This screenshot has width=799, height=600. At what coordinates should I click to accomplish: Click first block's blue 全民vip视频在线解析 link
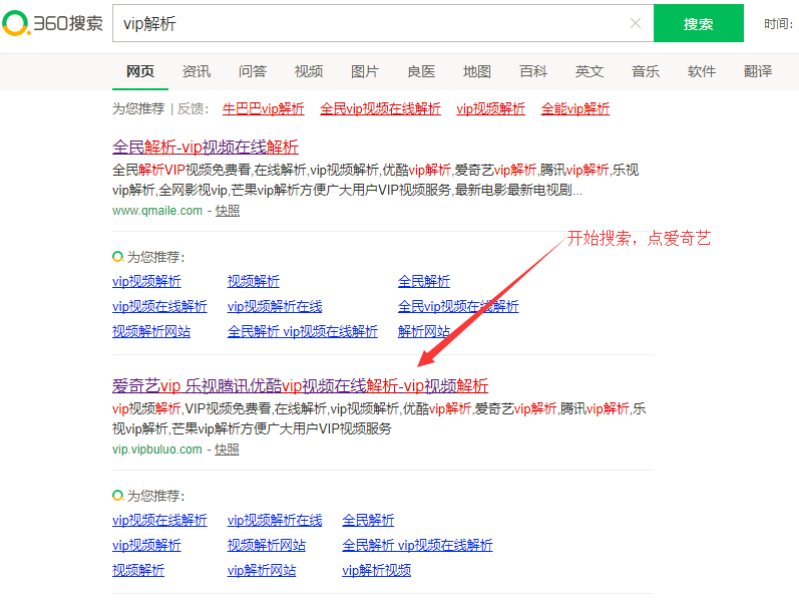pos(458,306)
